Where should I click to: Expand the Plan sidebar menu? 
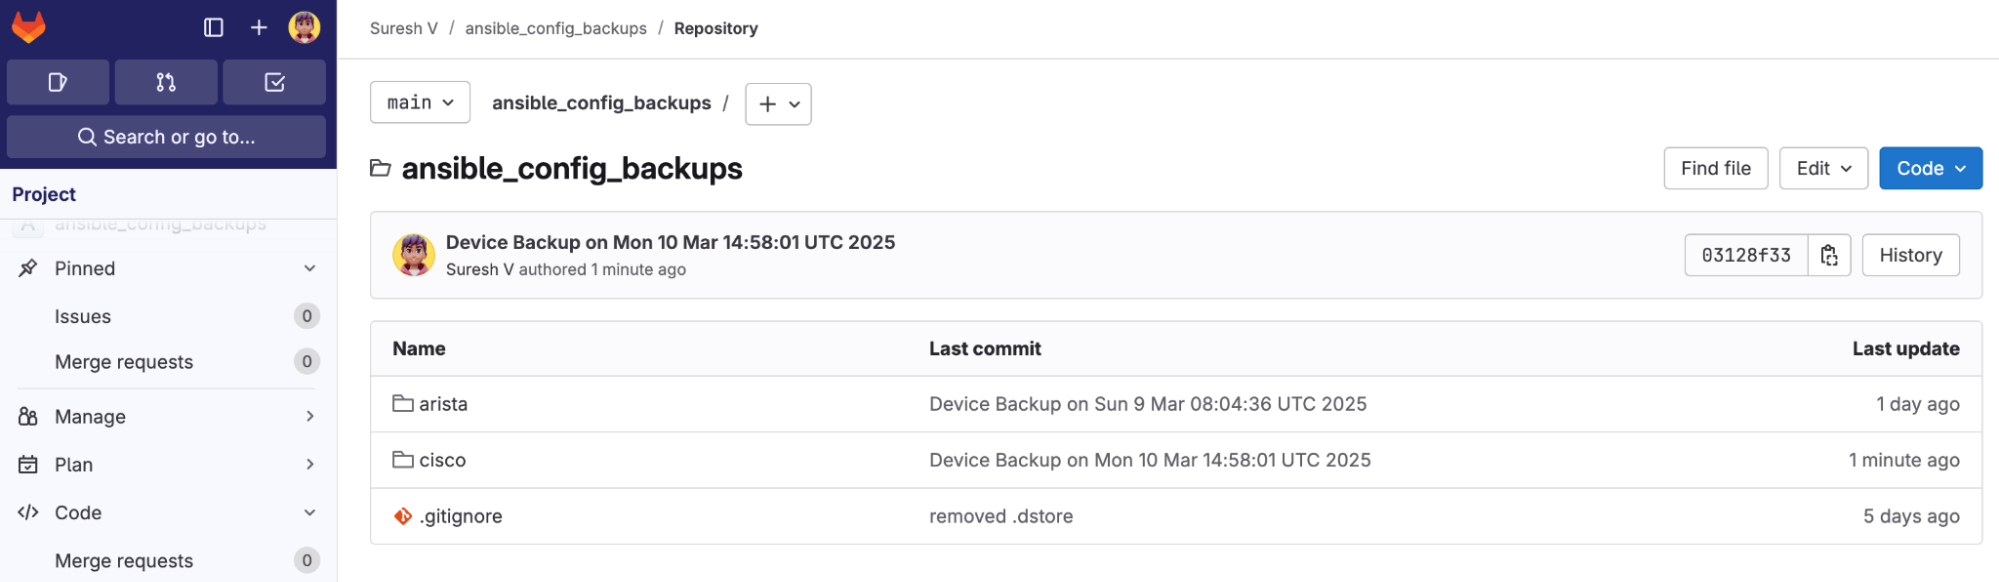(168, 464)
